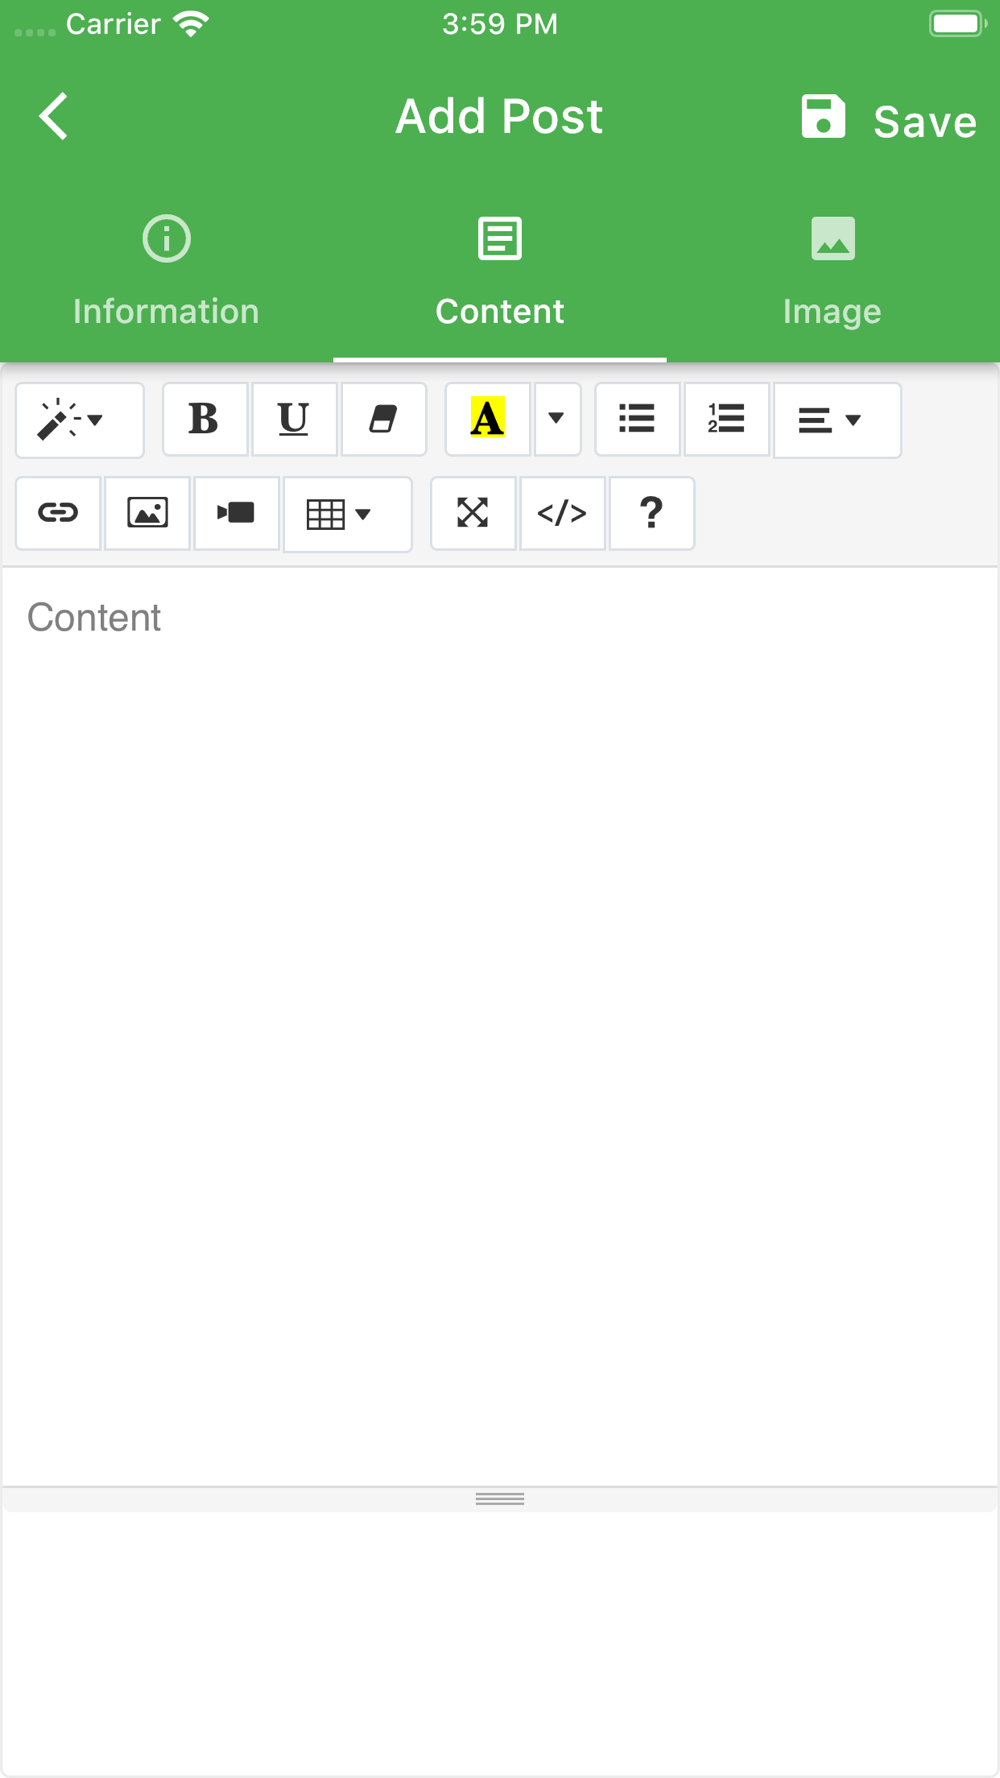Viewport: 1000px width, 1778px height.
Task: Apply the yellow highlight font color
Action: [x=487, y=420]
